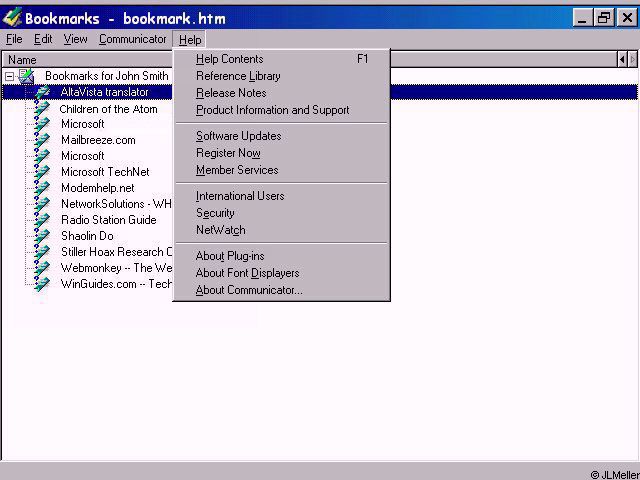Choose Reference Library menu entry
This screenshot has height=480, width=640.
[282, 76]
